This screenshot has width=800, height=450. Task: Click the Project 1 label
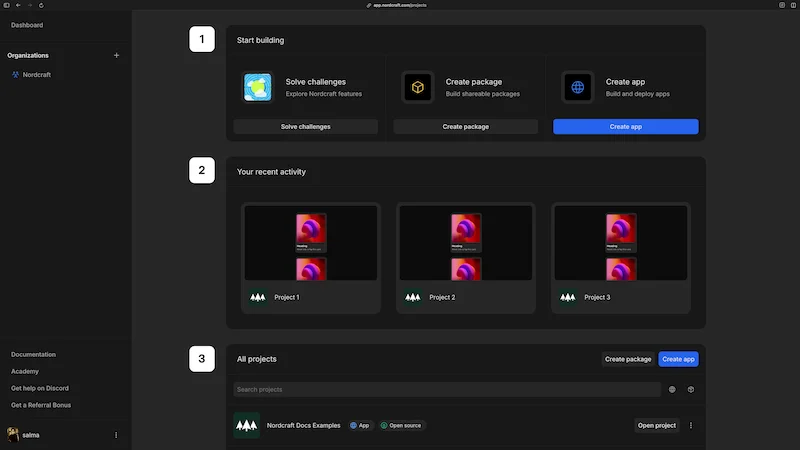click(x=287, y=297)
